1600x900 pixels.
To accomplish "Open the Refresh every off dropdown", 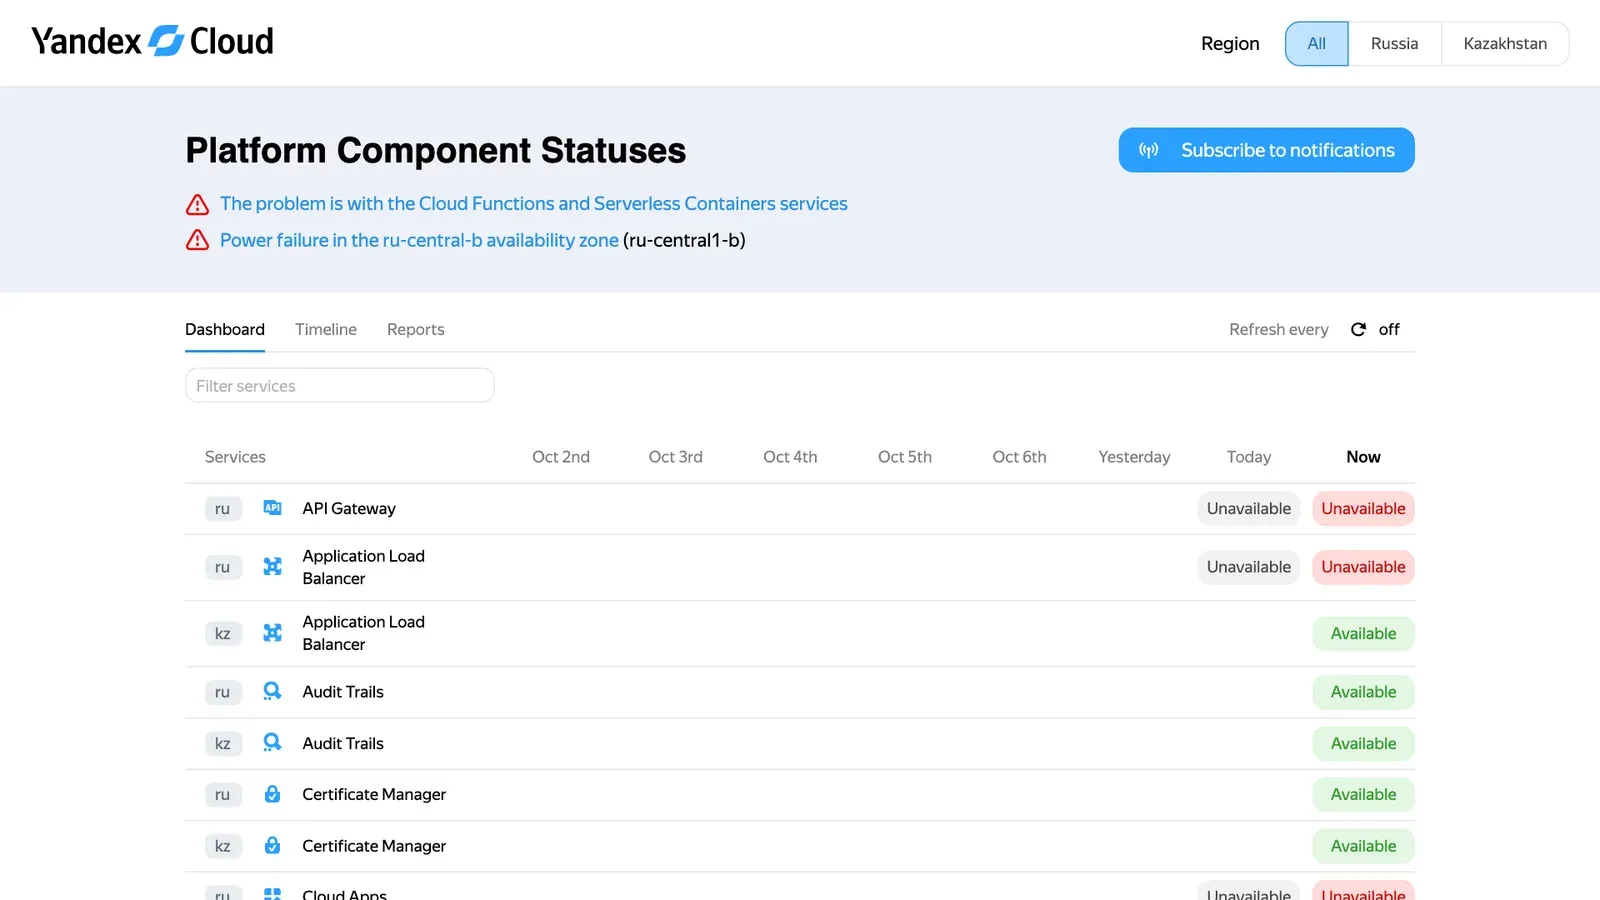I will coord(1375,329).
